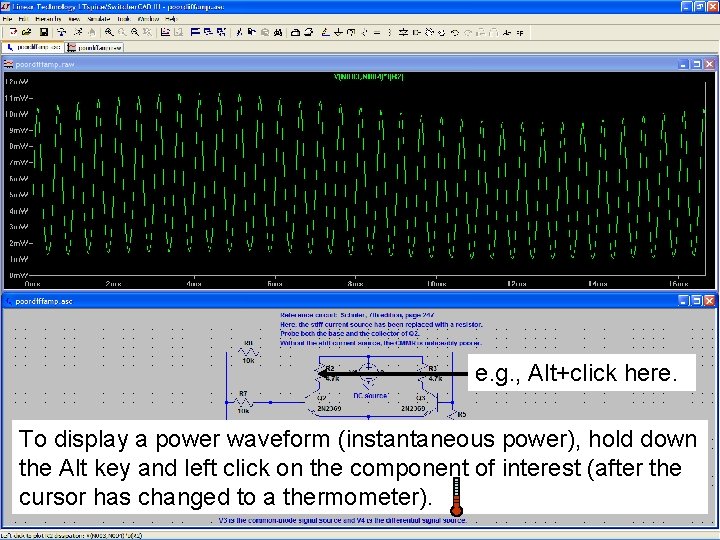Image resolution: width=720 pixels, height=540 pixels.
Task: Click the 10k resistor above R7
Action: [248, 352]
